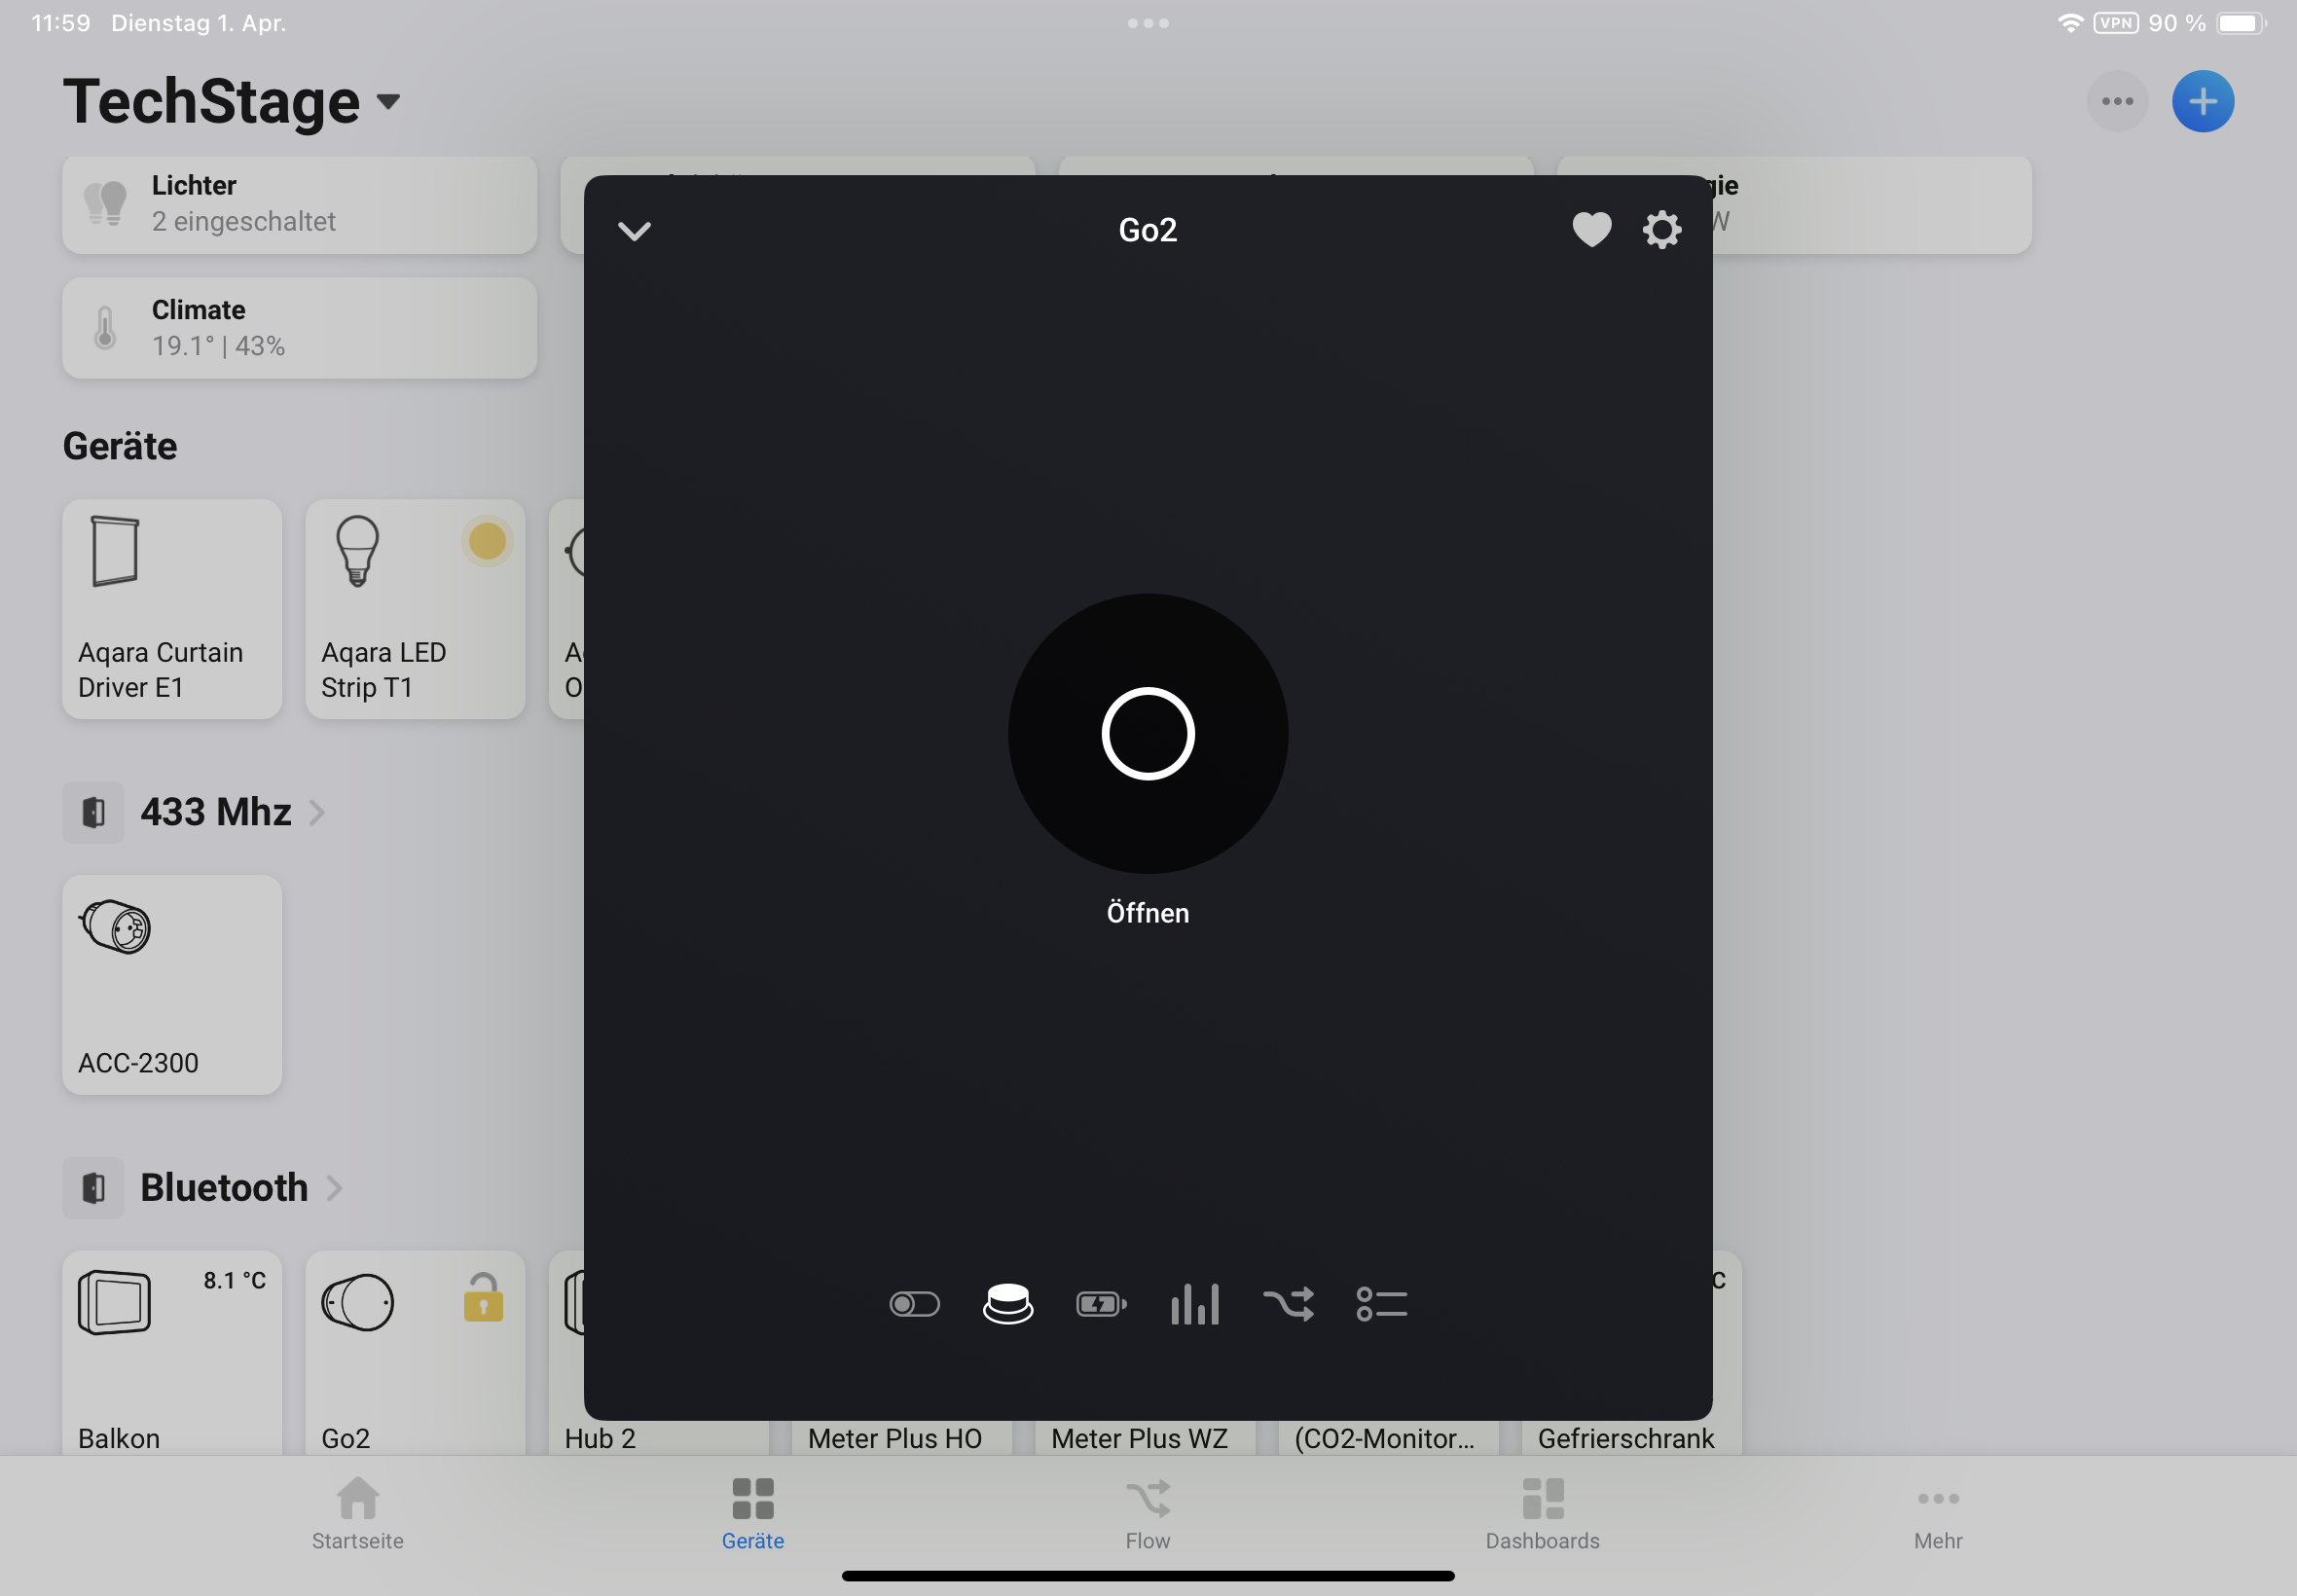Show the battery status tab in Go2

pos(1101,1304)
